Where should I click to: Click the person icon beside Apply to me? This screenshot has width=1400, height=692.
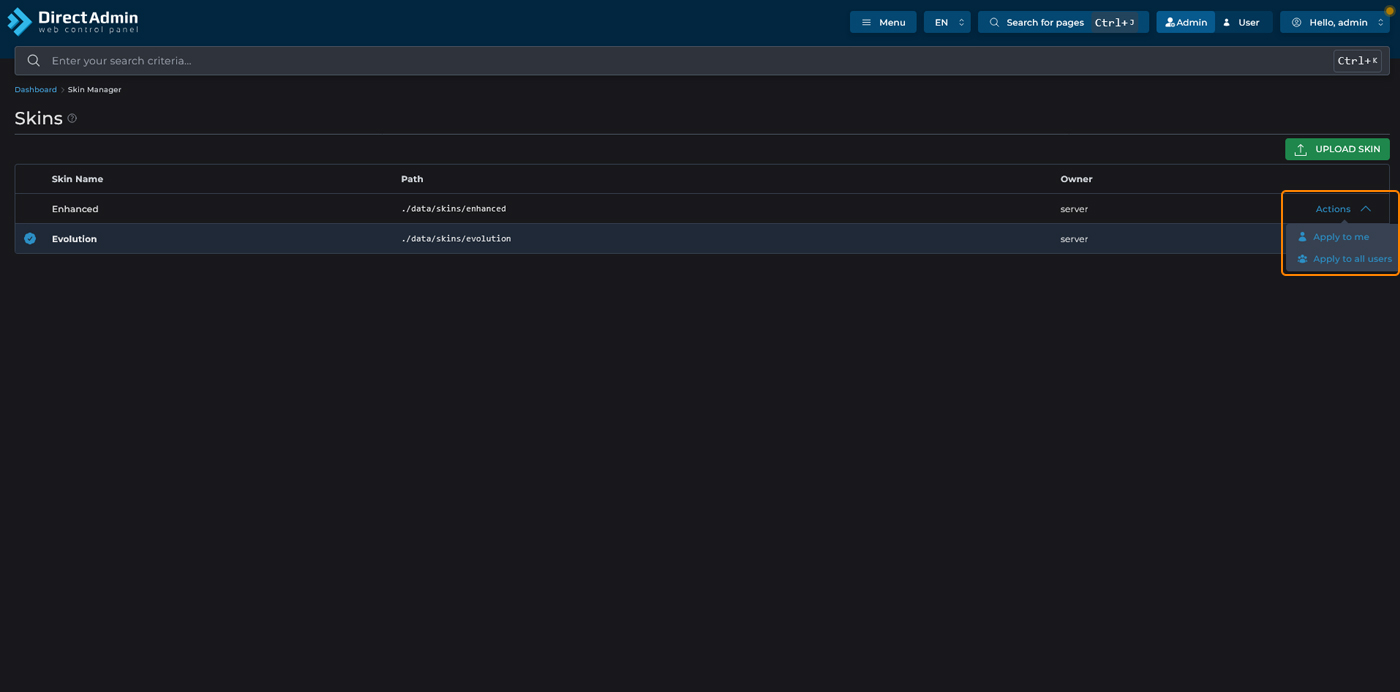[1302, 237]
